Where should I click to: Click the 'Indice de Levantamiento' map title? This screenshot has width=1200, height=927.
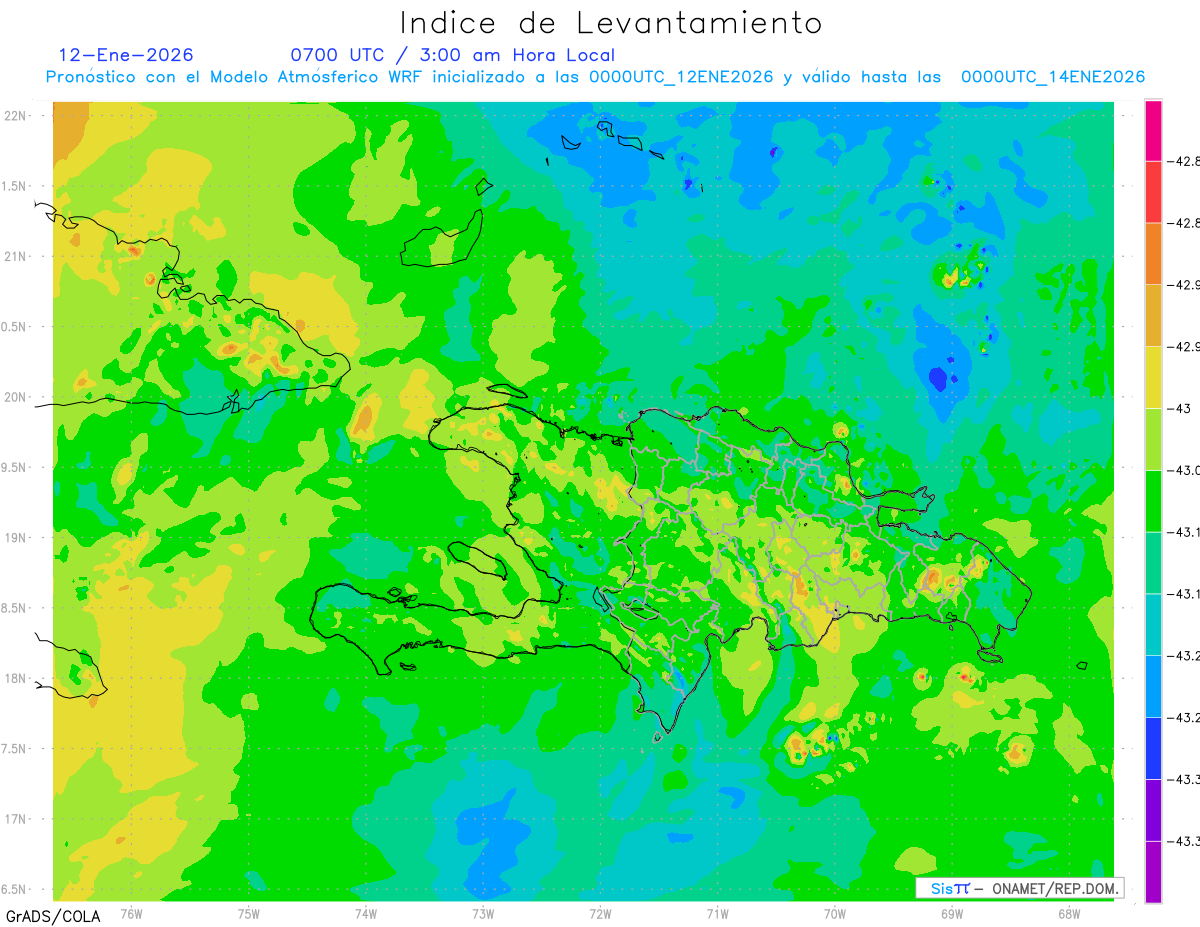611,23
